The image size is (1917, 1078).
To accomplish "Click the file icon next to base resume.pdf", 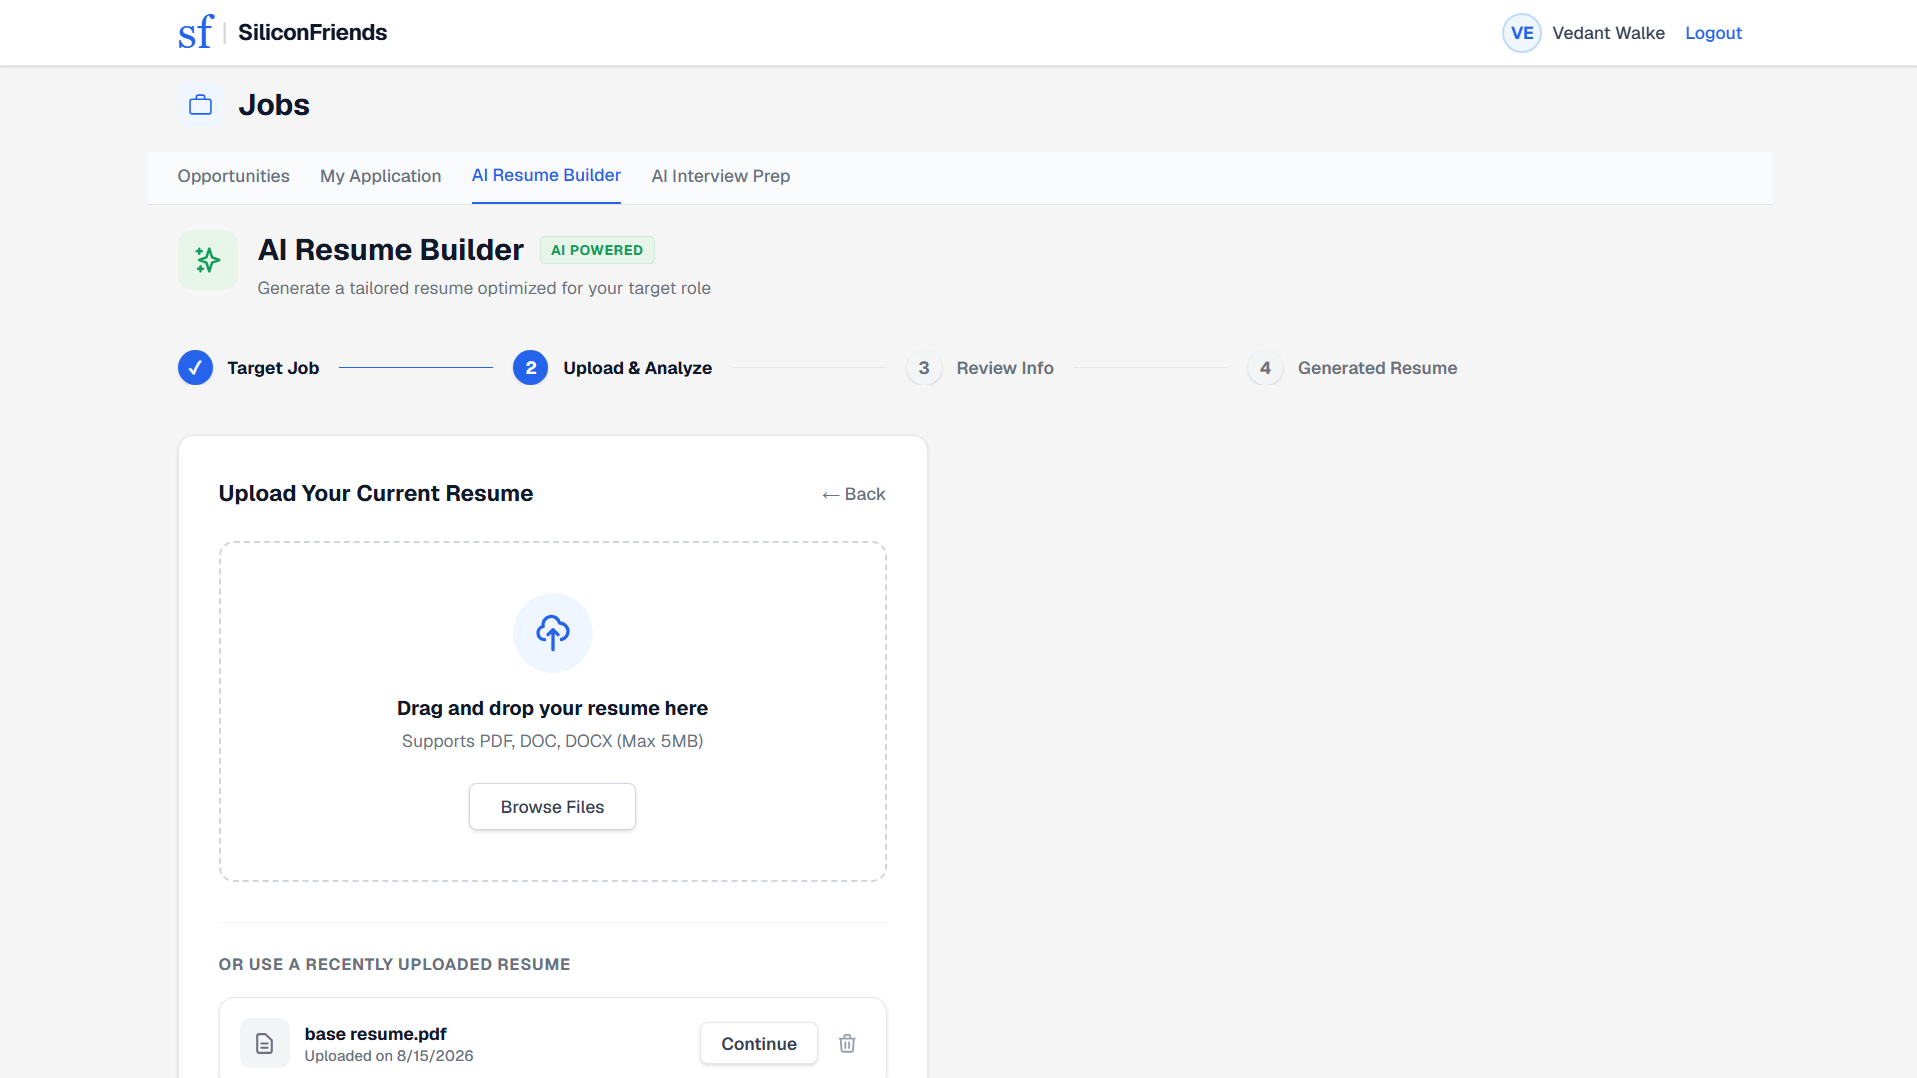I will point(265,1043).
